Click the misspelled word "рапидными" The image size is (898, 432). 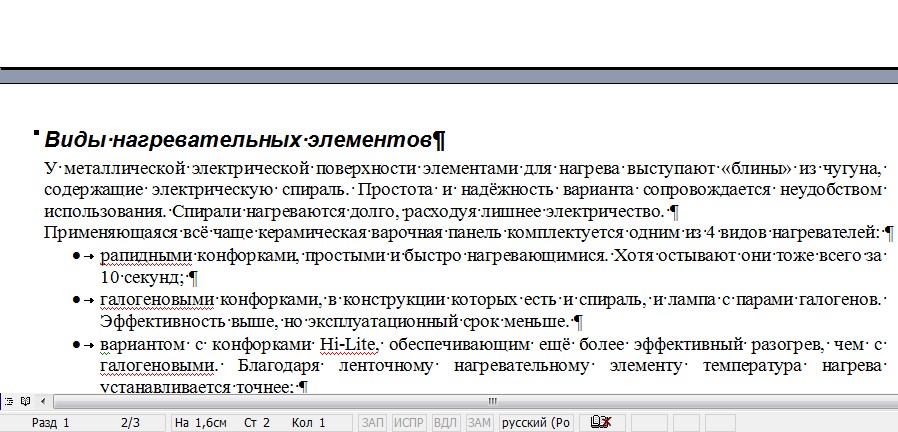click(x=139, y=256)
